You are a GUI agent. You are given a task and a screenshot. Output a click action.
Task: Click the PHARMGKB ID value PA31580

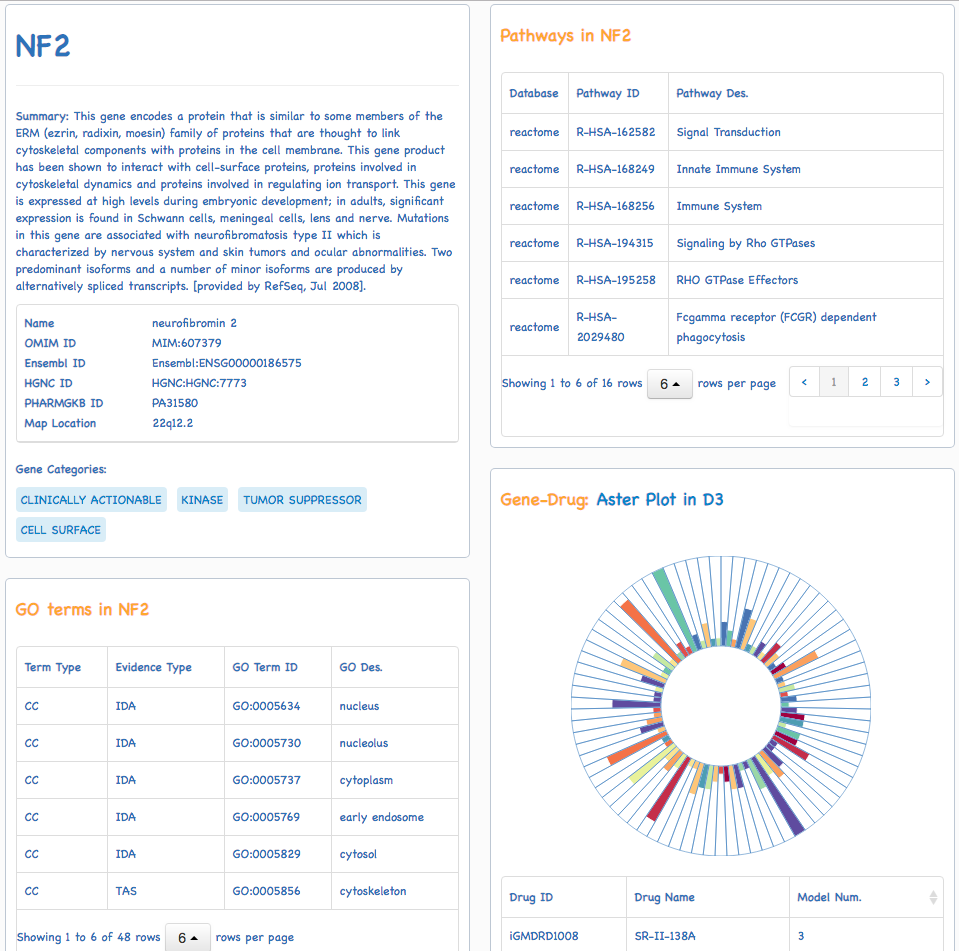[175, 403]
